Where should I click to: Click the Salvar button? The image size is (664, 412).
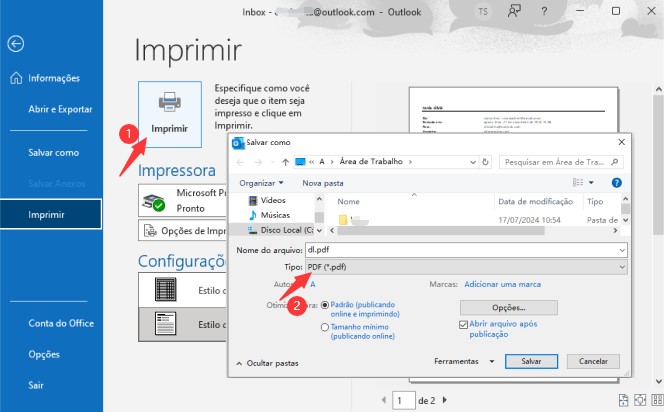[x=531, y=361]
